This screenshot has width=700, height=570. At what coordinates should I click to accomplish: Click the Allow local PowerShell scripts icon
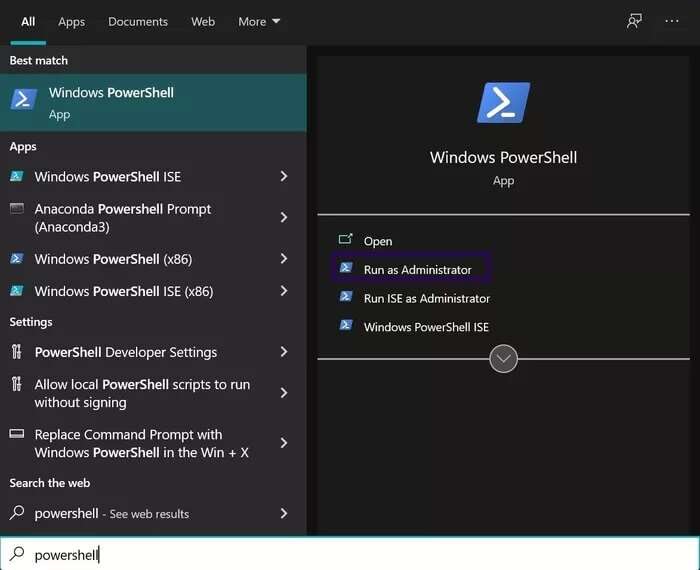17,384
